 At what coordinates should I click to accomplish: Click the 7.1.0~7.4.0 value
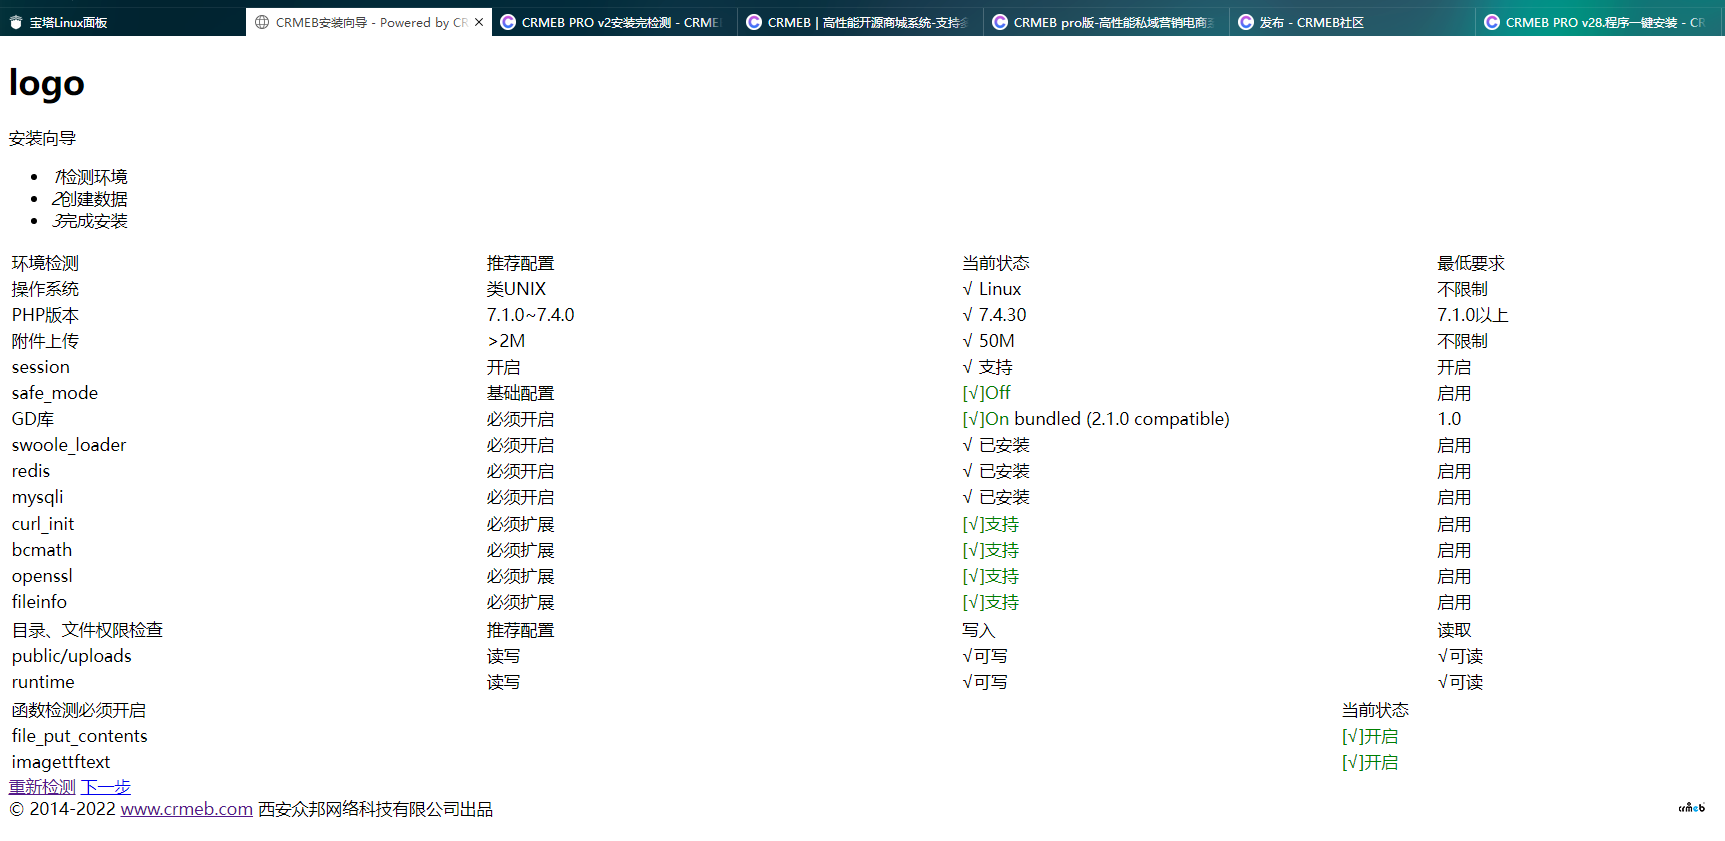(x=530, y=315)
